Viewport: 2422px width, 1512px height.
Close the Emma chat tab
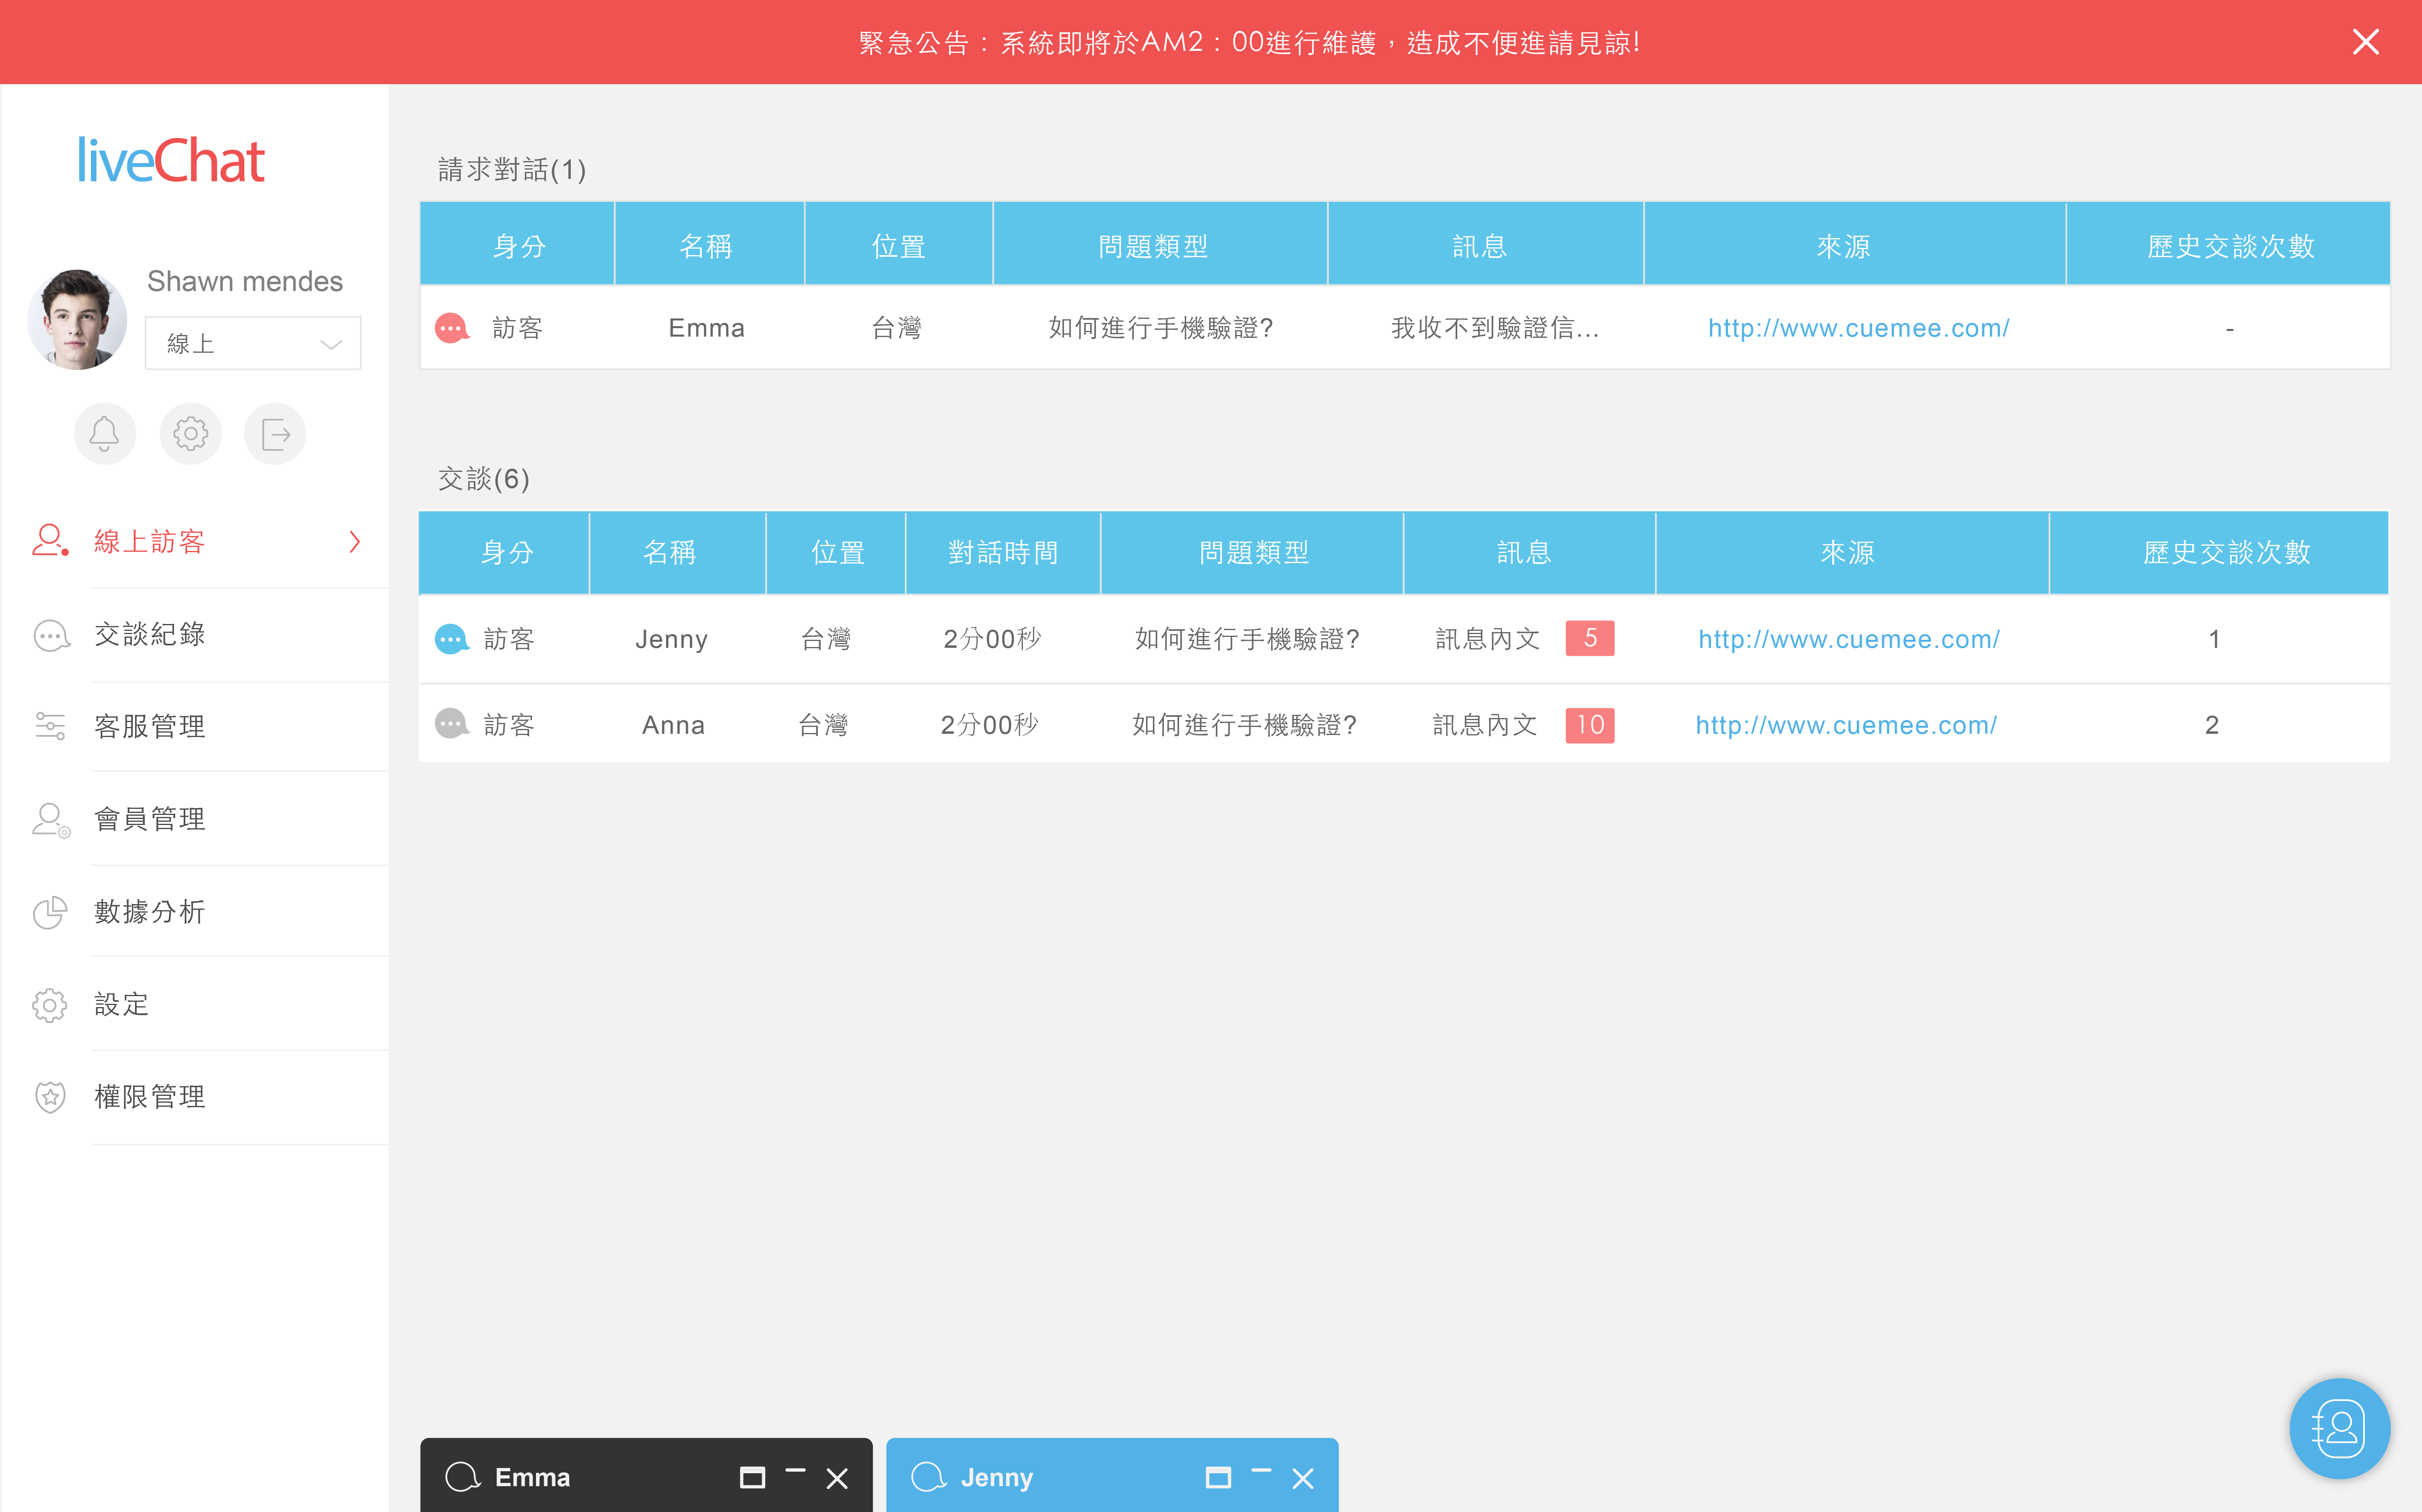(837, 1478)
